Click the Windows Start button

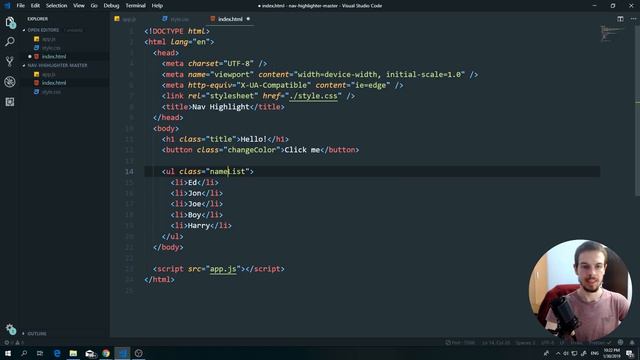(8, 353)
